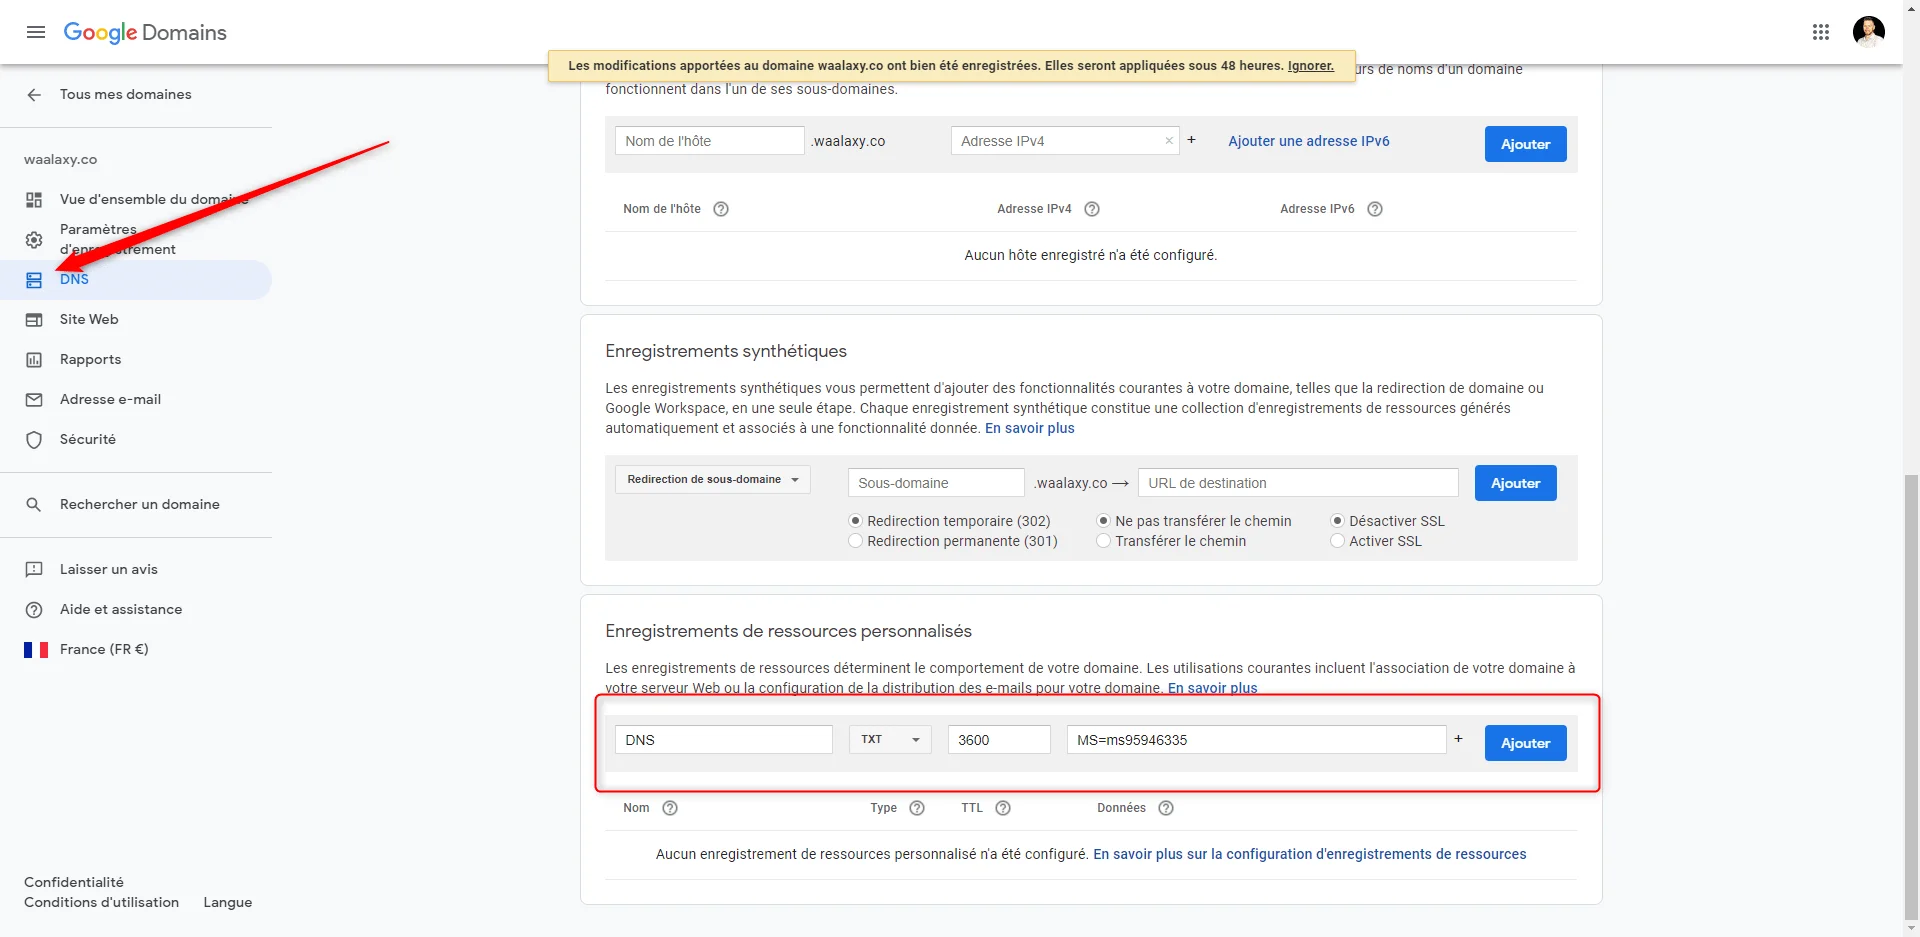This screenshot has height=937, width=1920.
Task: Select Activer SSL option
Action: point(1337,541)
